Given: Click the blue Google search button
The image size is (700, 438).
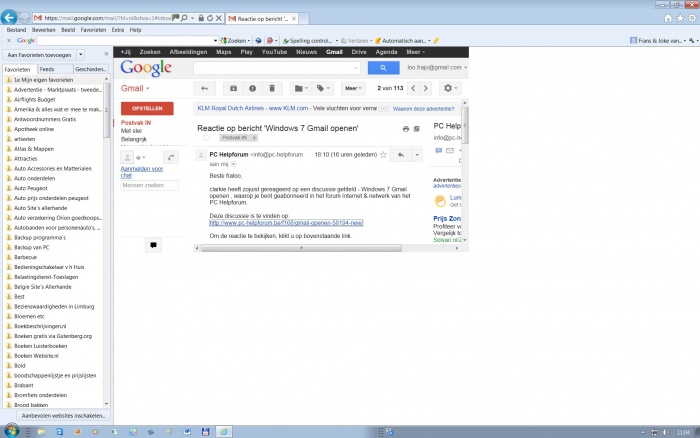Looking at the screenshot, I should point(383,68).
